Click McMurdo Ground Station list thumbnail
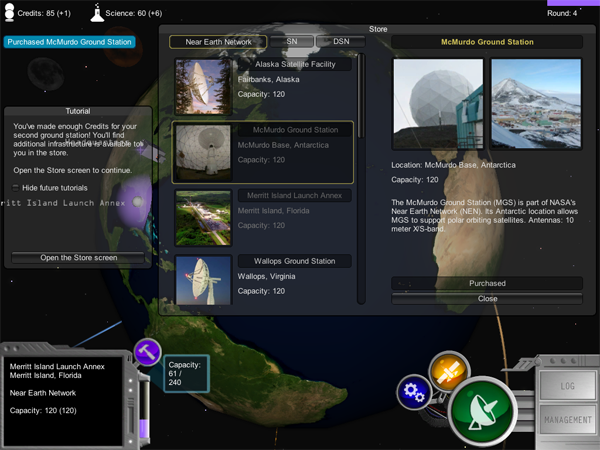The image size is (600, 450). [203, 152]
